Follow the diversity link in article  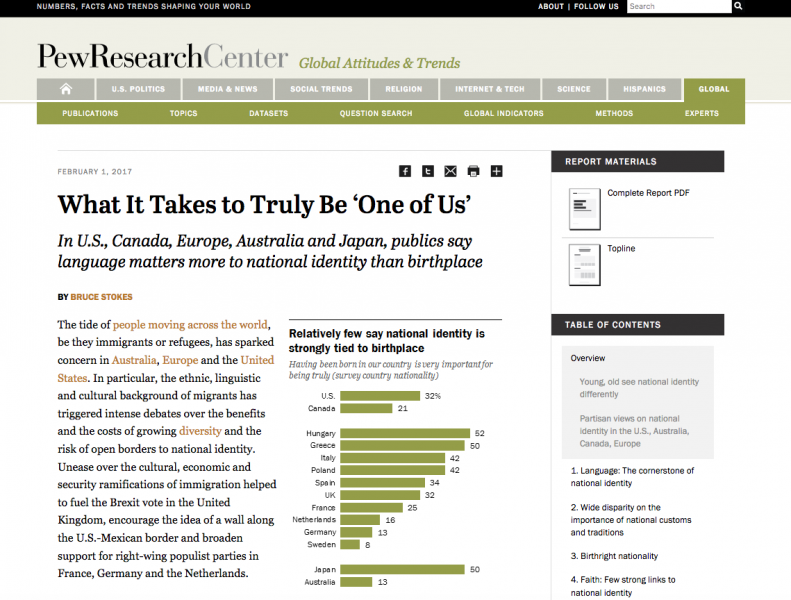pos(200,431)
